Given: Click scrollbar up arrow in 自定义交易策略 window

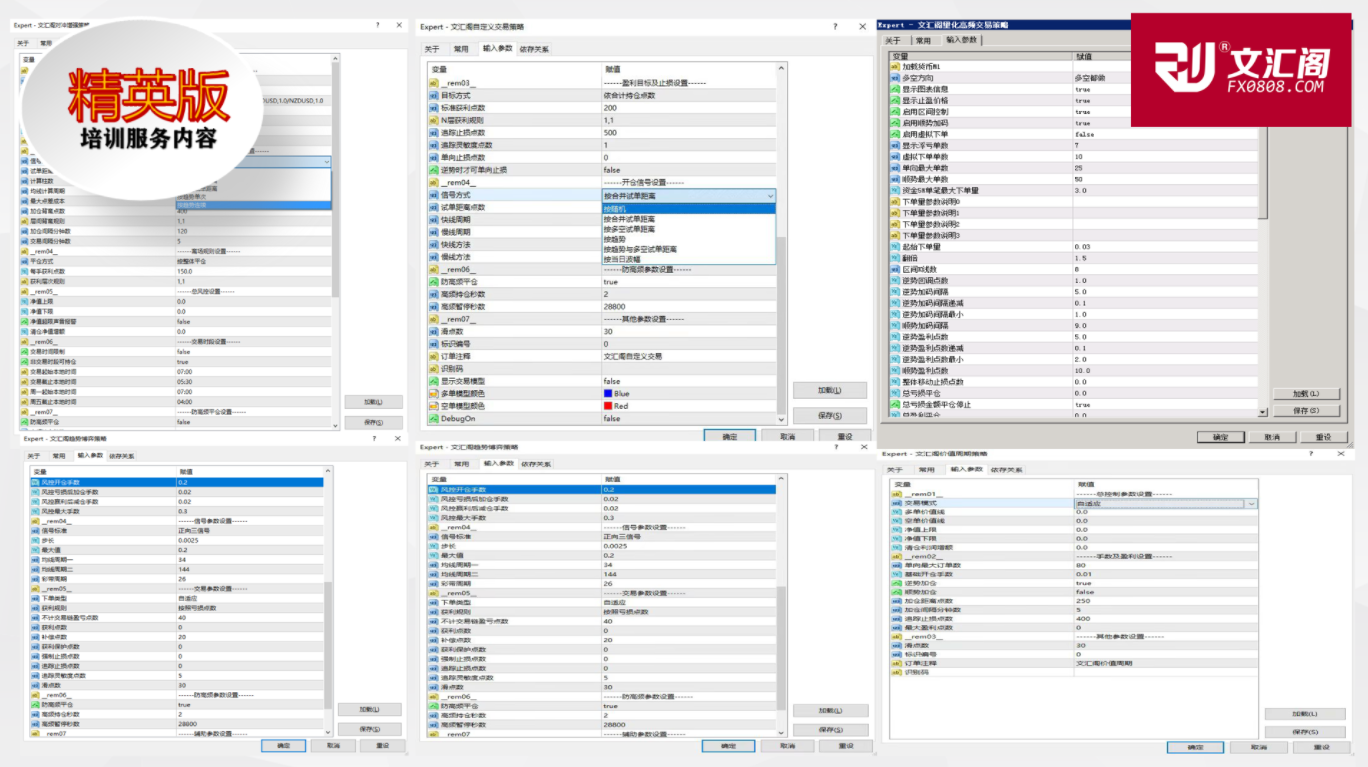Looking at the screenshot, I should 781,69.
